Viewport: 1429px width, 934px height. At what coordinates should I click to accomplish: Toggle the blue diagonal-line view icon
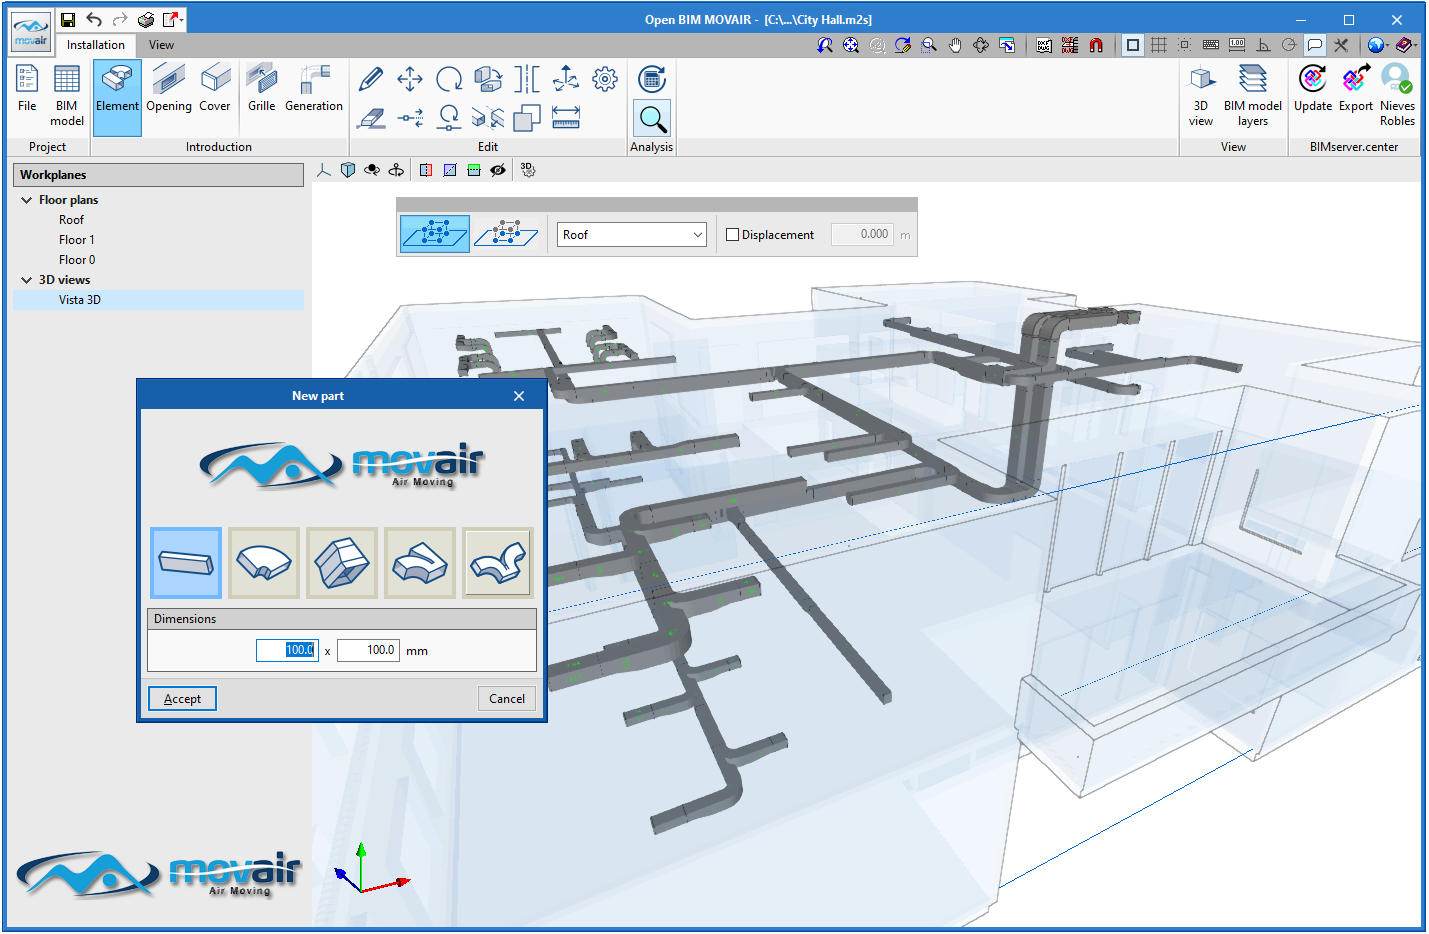(450, 170)
